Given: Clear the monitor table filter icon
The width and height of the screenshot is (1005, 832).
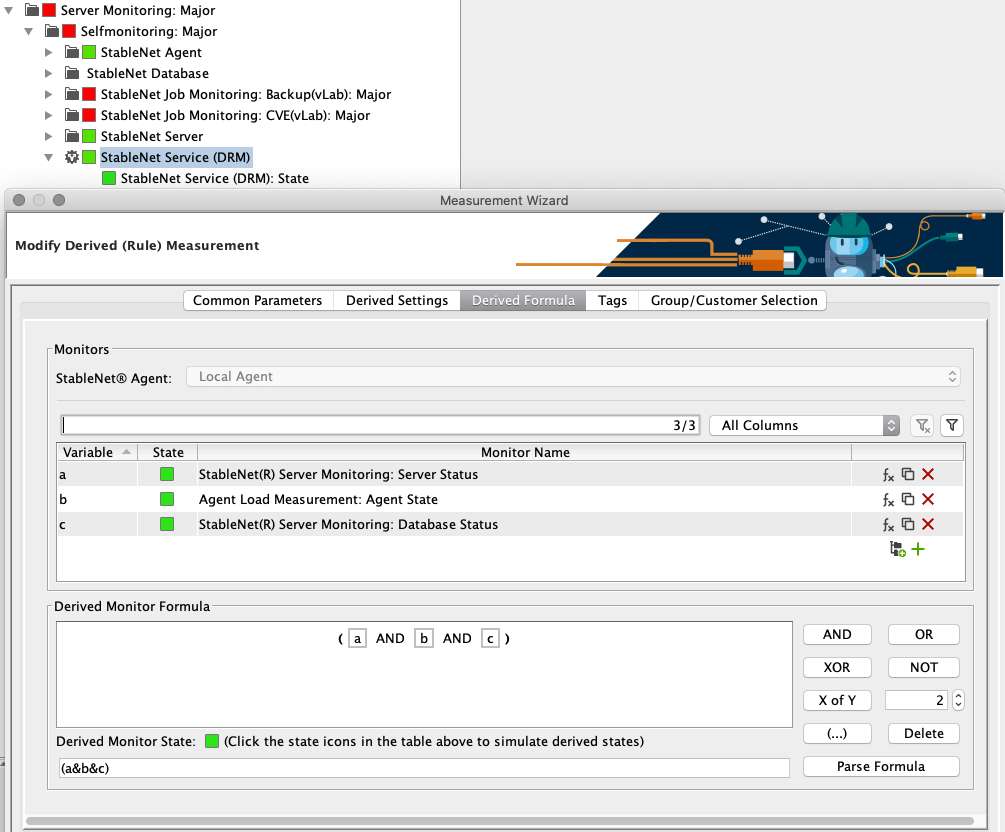Looking at the screenshot, I should (x=922, y=426).
